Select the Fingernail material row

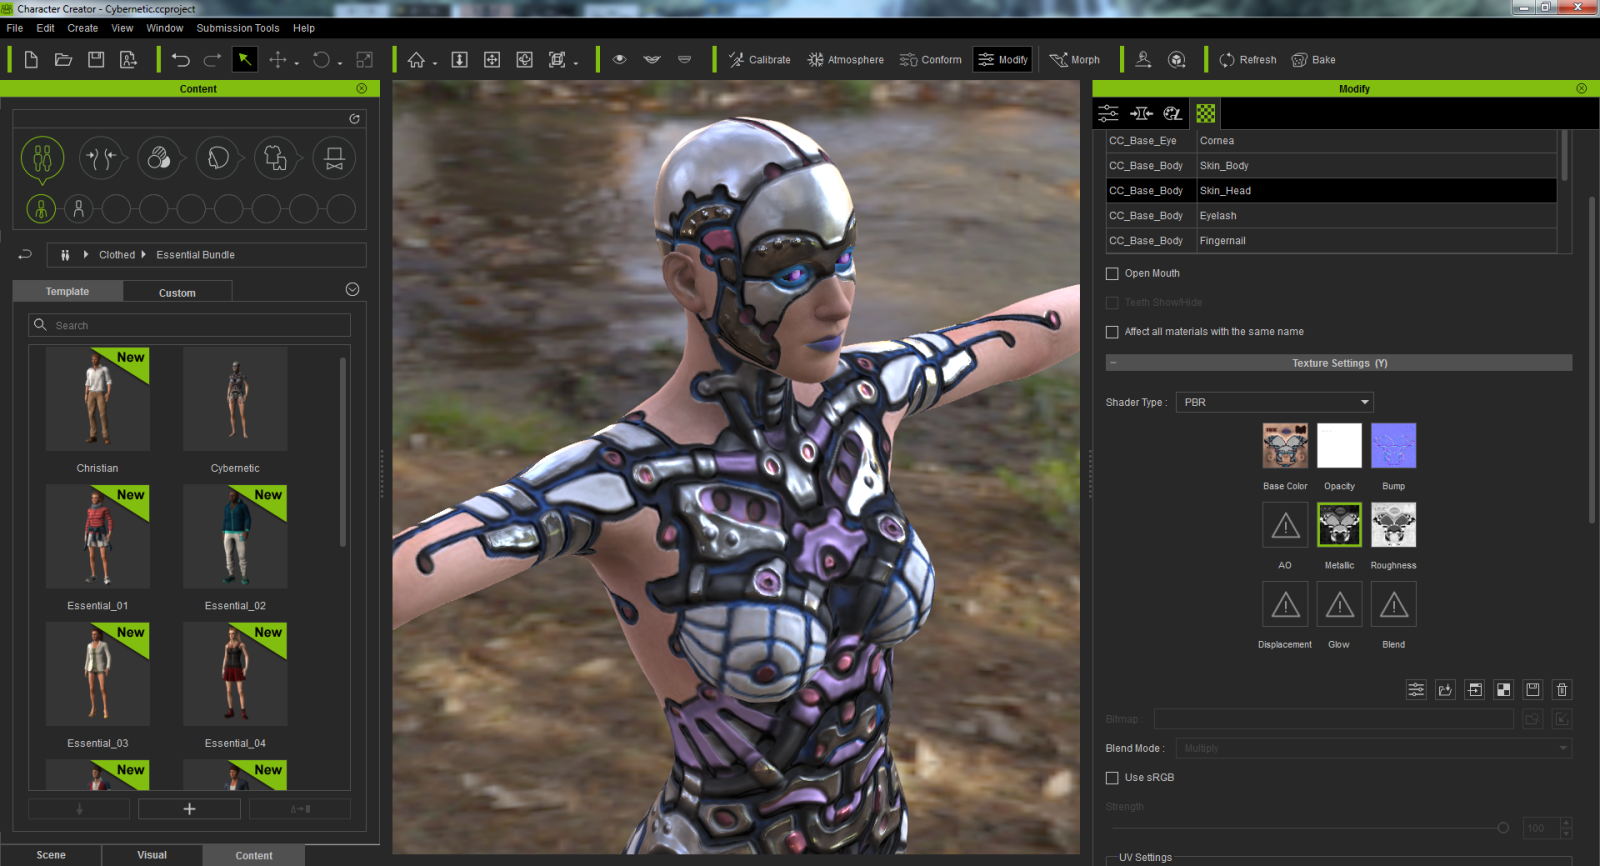(x=1331, y=241)
